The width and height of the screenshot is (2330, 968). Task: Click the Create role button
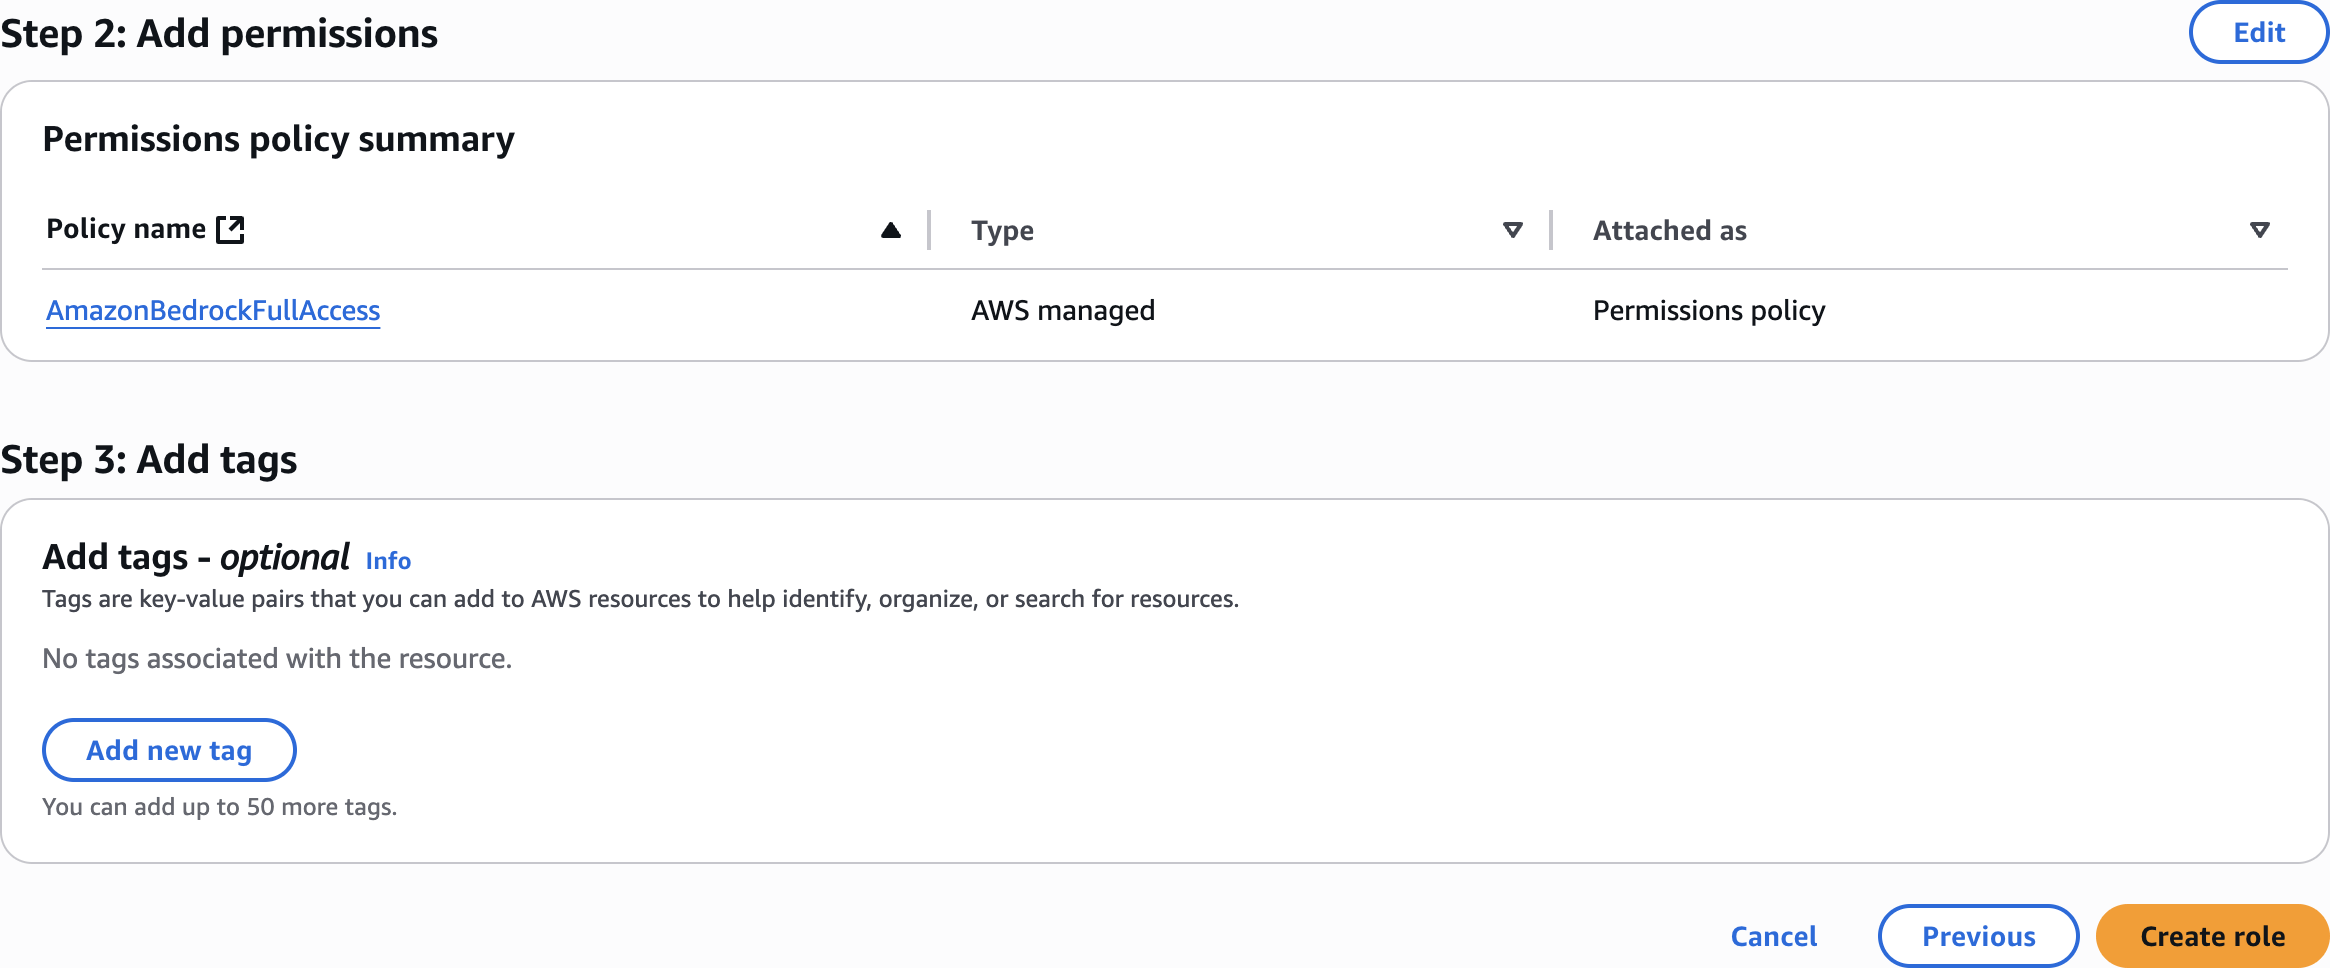pyautogui.click(x=2212, y=936)
